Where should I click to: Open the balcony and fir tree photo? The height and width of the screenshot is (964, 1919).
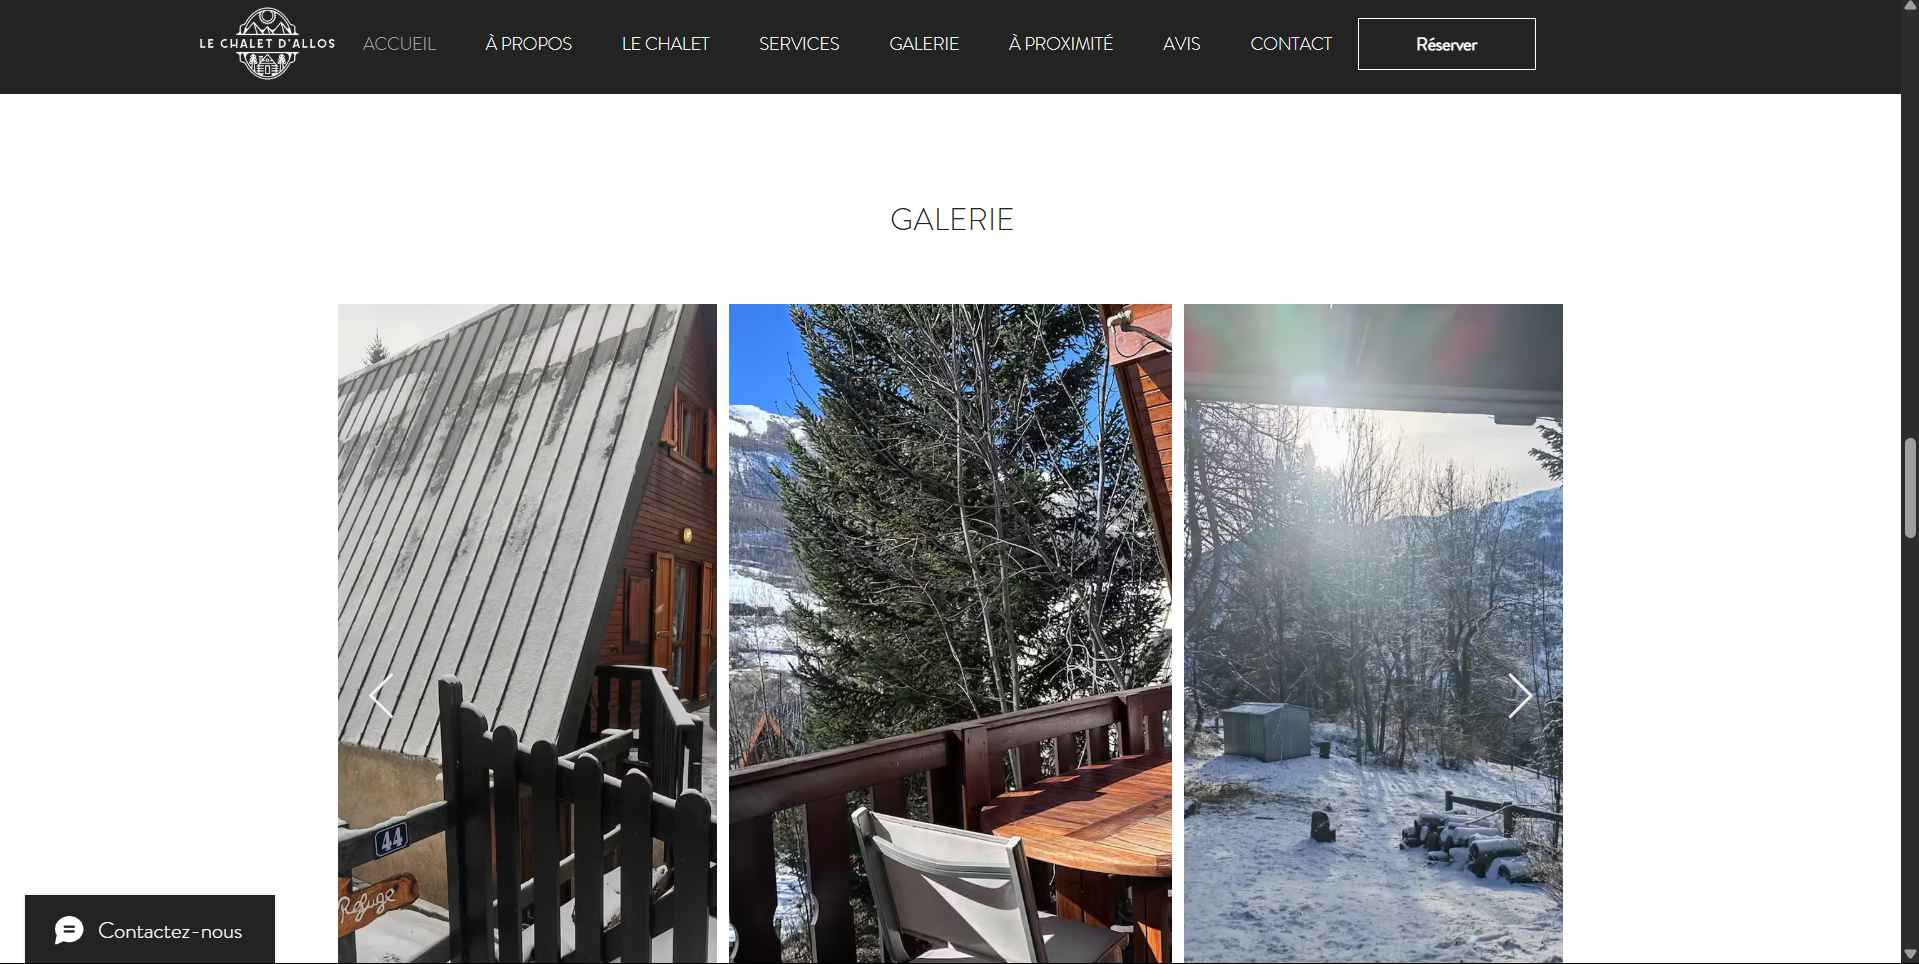click(x=950, y=633)
